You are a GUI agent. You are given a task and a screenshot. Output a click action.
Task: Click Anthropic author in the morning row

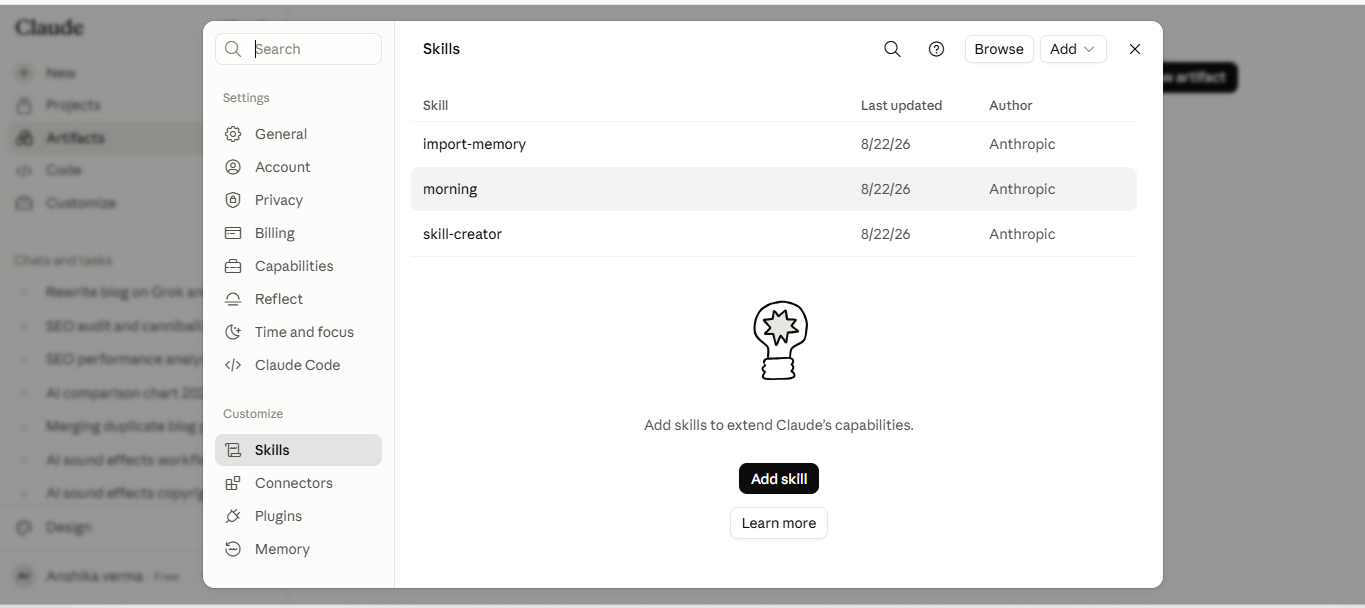(x=1022, y=189)
